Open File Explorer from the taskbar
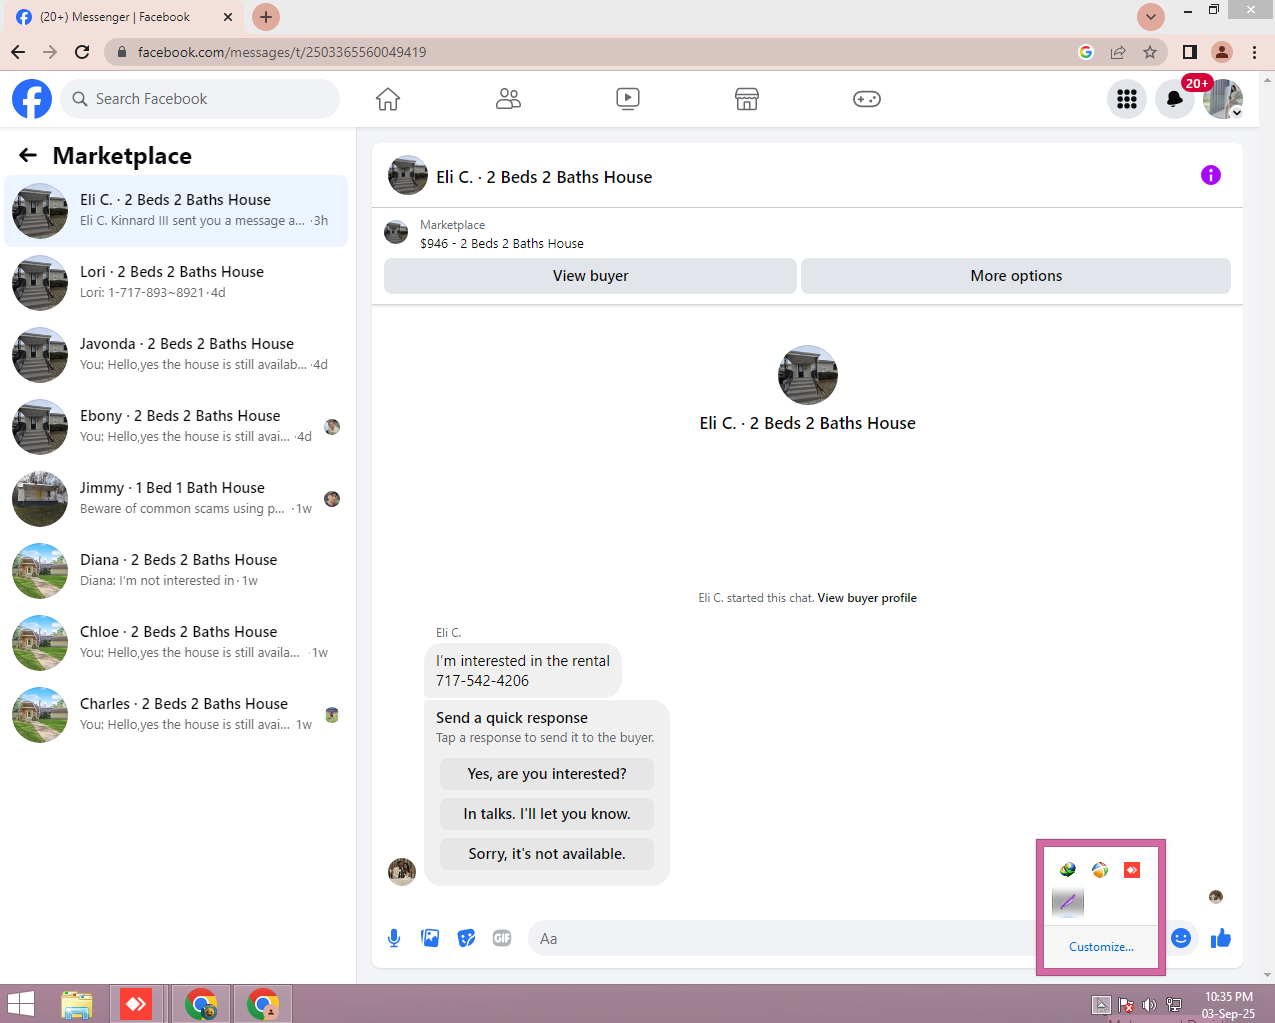The width and height of the screenshot is (1275, 1023). (x=77, y=1004)
